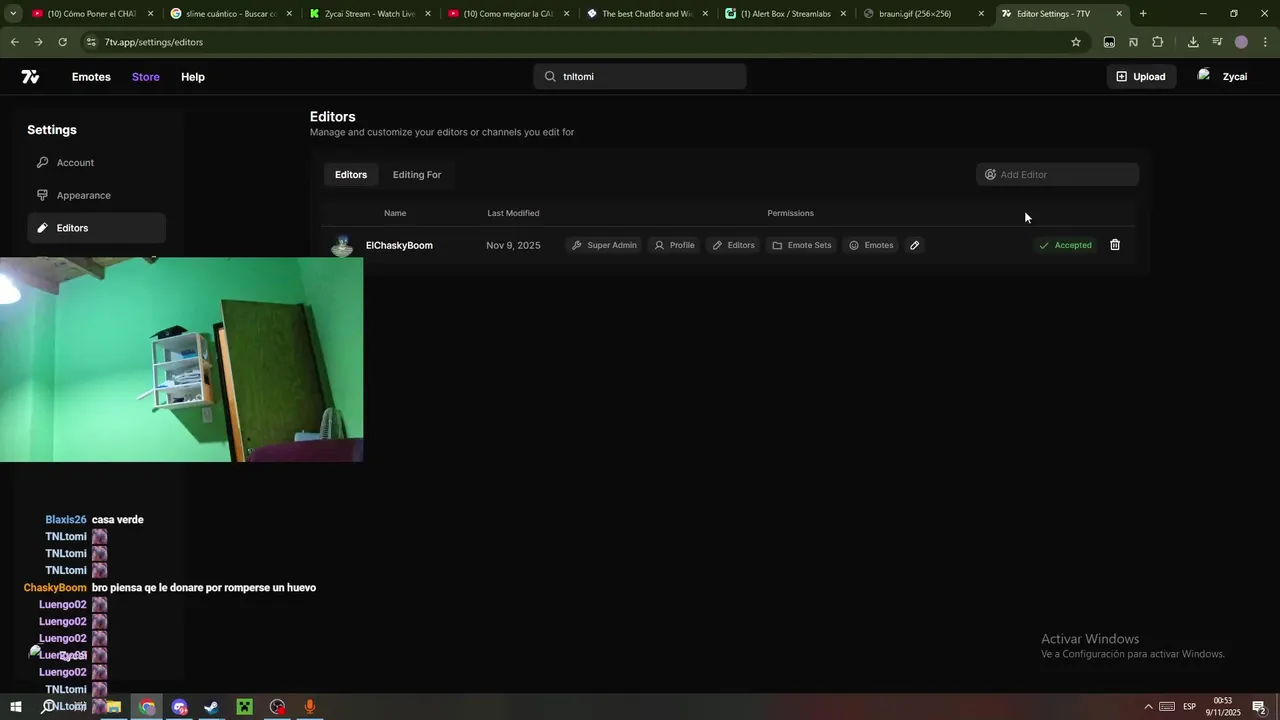Open the Zycai user profile menu
This screenshot has height=720, width=1280.
(1223, 76)
